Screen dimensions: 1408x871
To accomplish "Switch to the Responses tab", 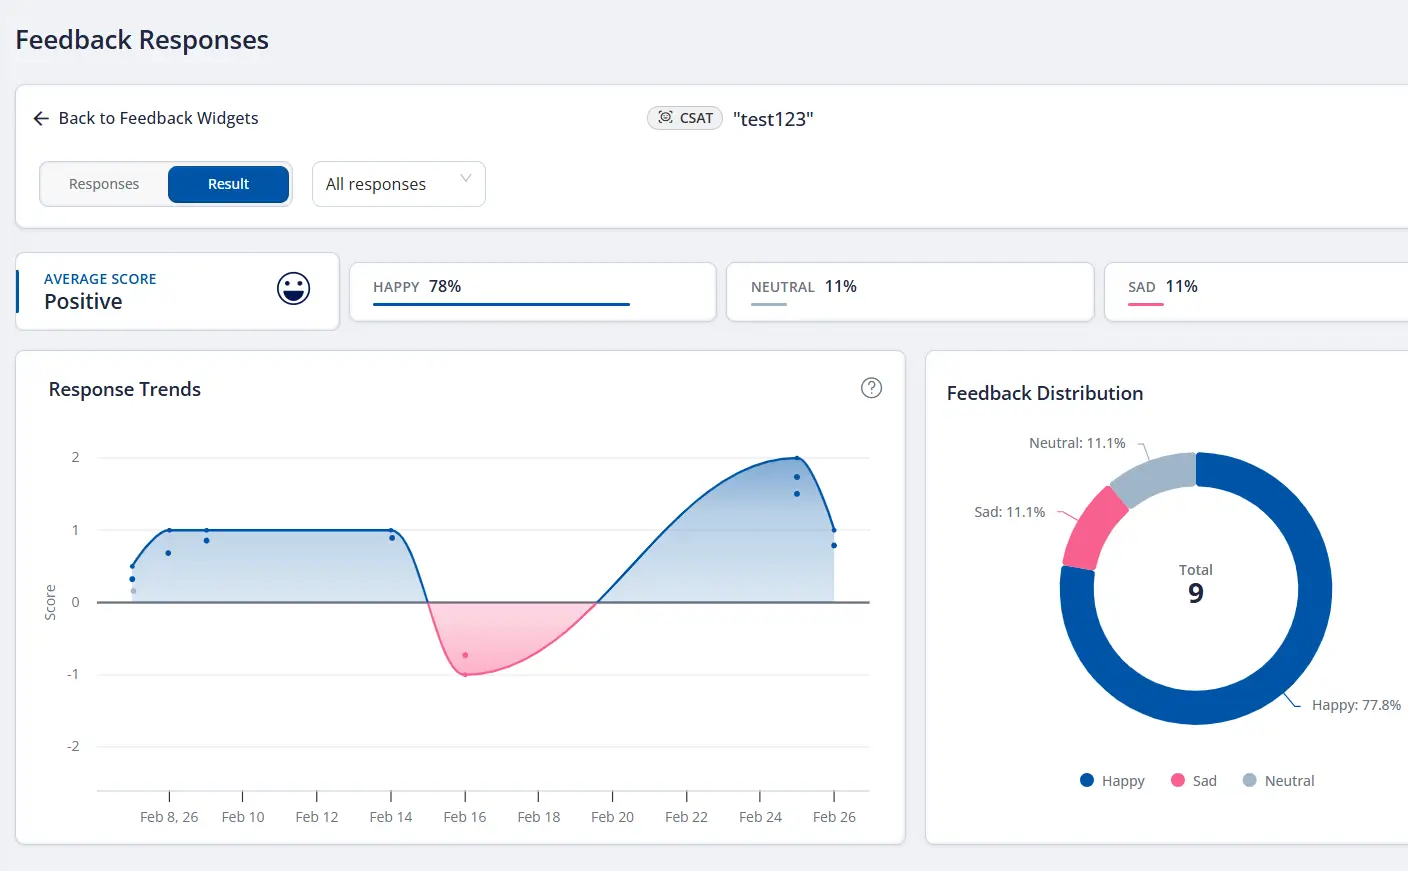I will [104, 184].
